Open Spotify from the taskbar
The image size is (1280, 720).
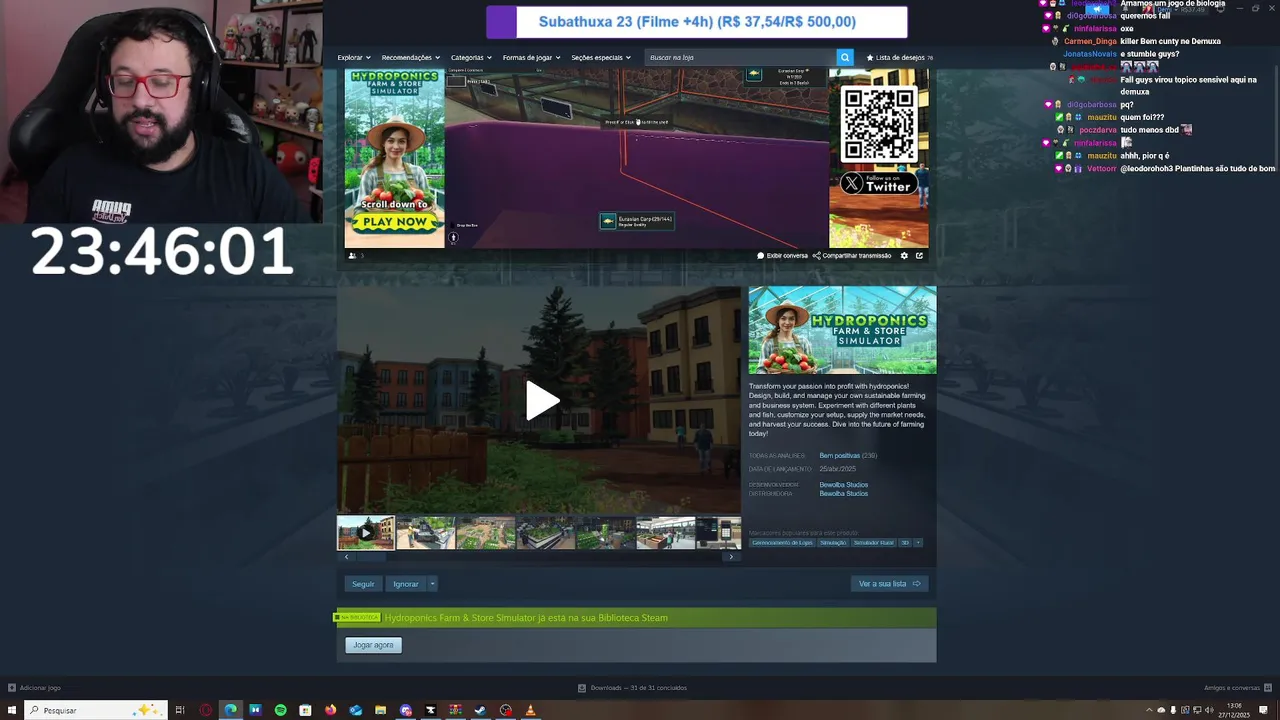(281, 710)
